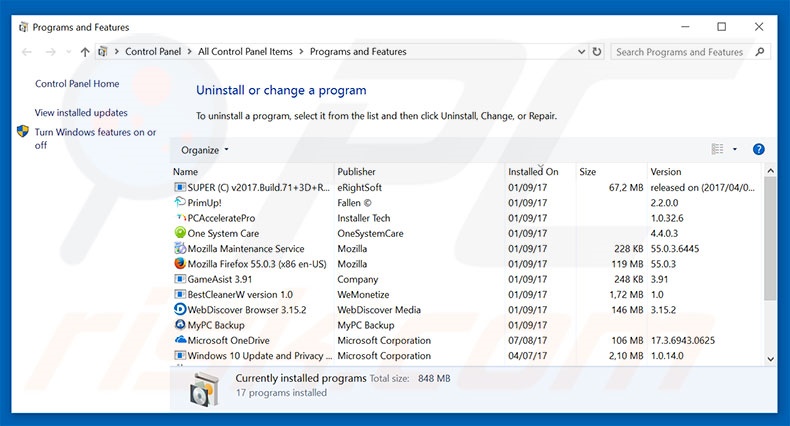Viewport: 790px width, 426px height.
Task: Refresh the Programs and Features list
Action: point(597,51)
